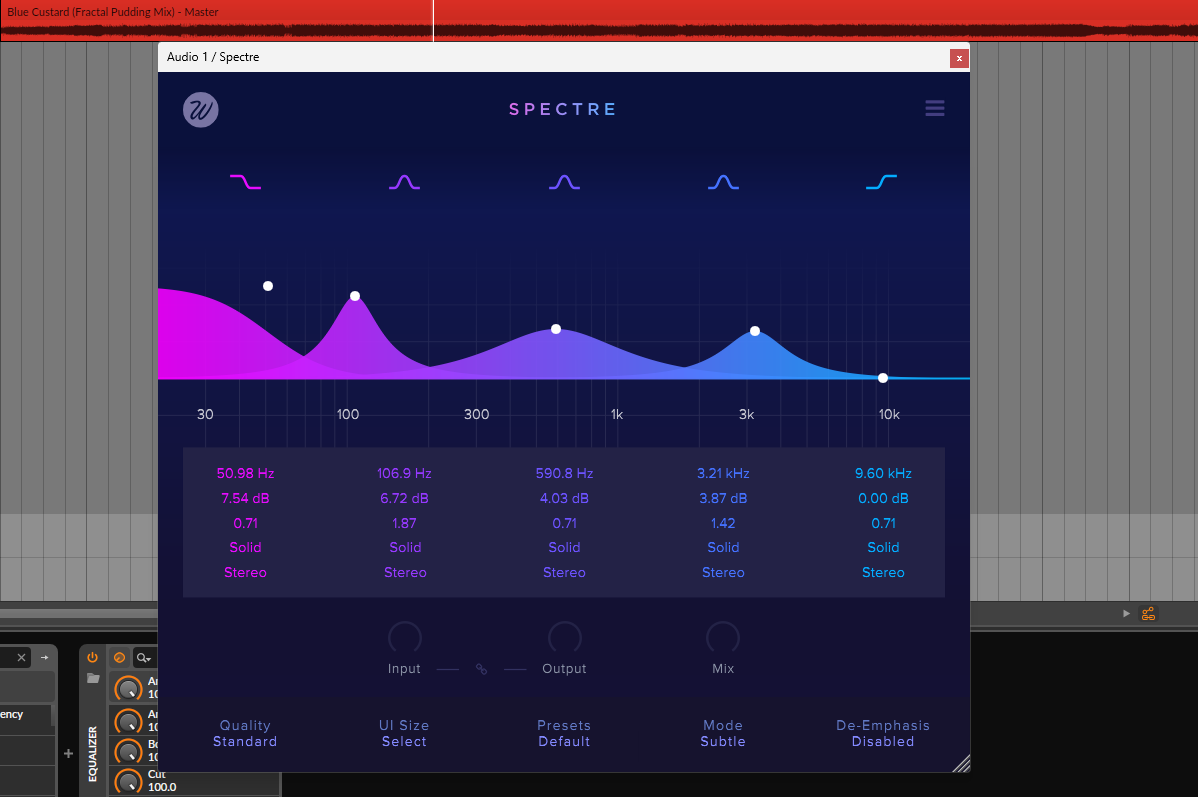Open Stereo dropdown under 3.21 kHz band
Image resolution: width=1198 pixels, height=797 pixels.
pos(723,572)
